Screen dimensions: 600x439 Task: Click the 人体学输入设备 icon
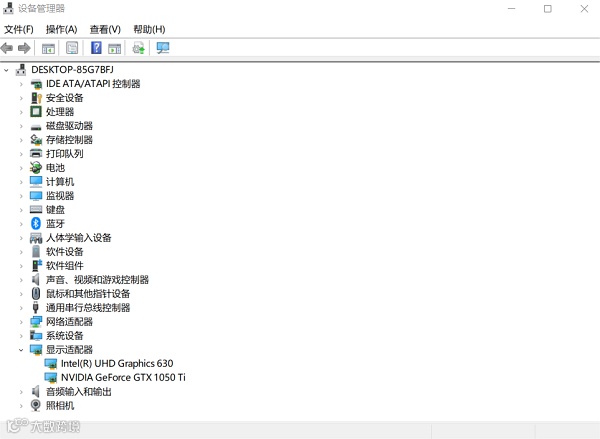(x=36, y=238)
